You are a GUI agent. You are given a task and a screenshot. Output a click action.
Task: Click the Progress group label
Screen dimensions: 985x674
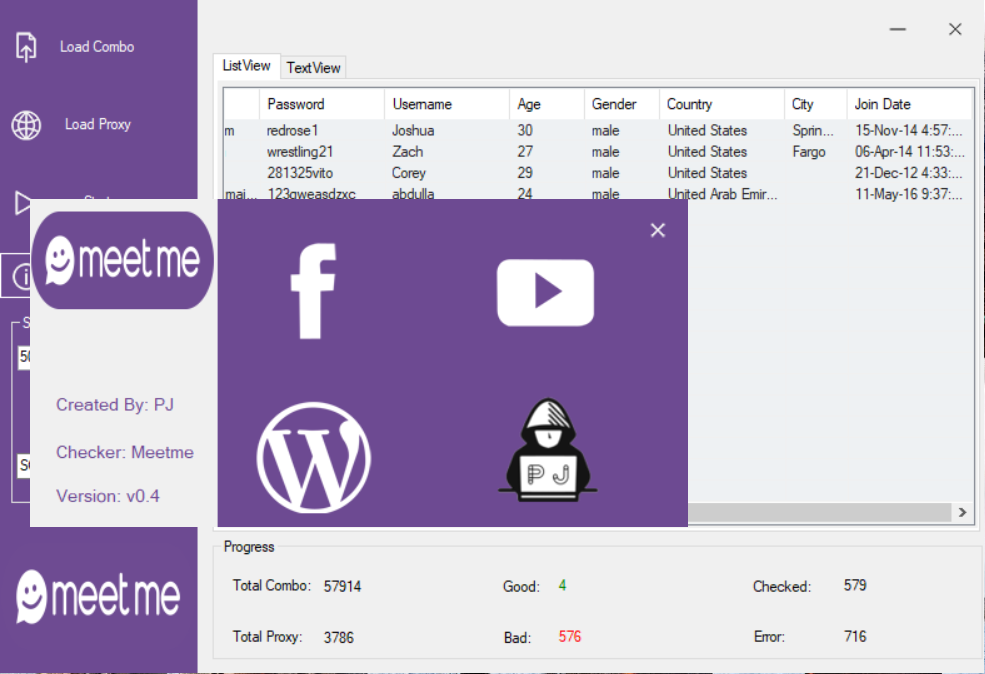249,547
